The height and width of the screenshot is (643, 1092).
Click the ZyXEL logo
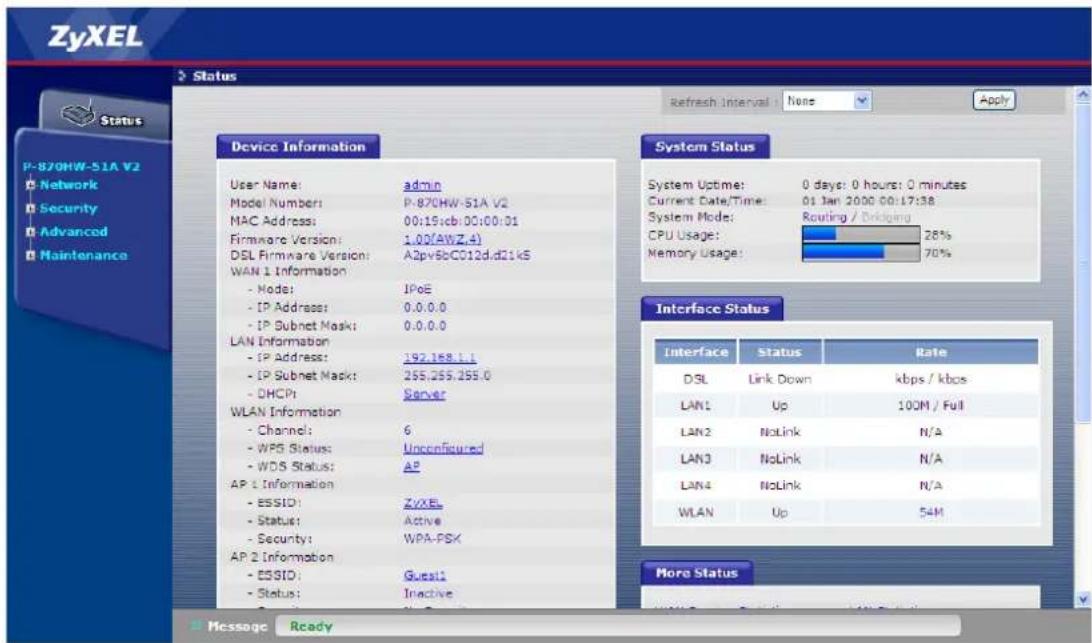point(95,37)
